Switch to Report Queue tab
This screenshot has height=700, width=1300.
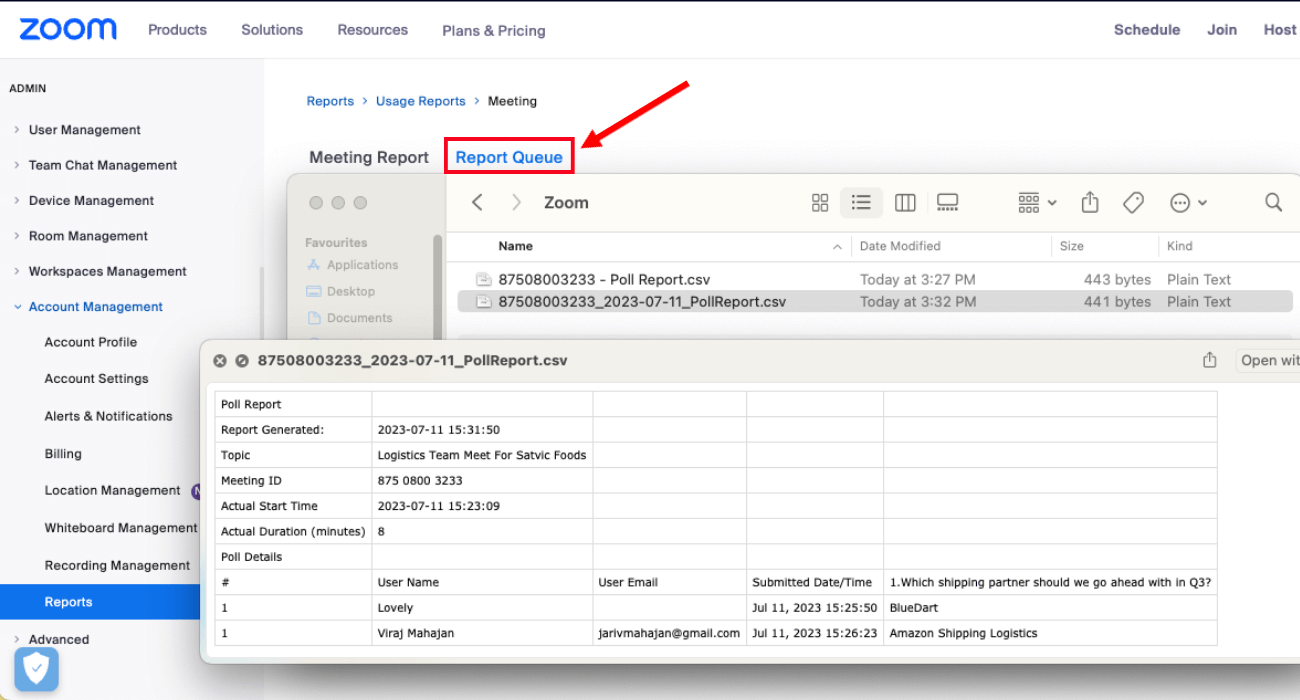click(509, 157)
